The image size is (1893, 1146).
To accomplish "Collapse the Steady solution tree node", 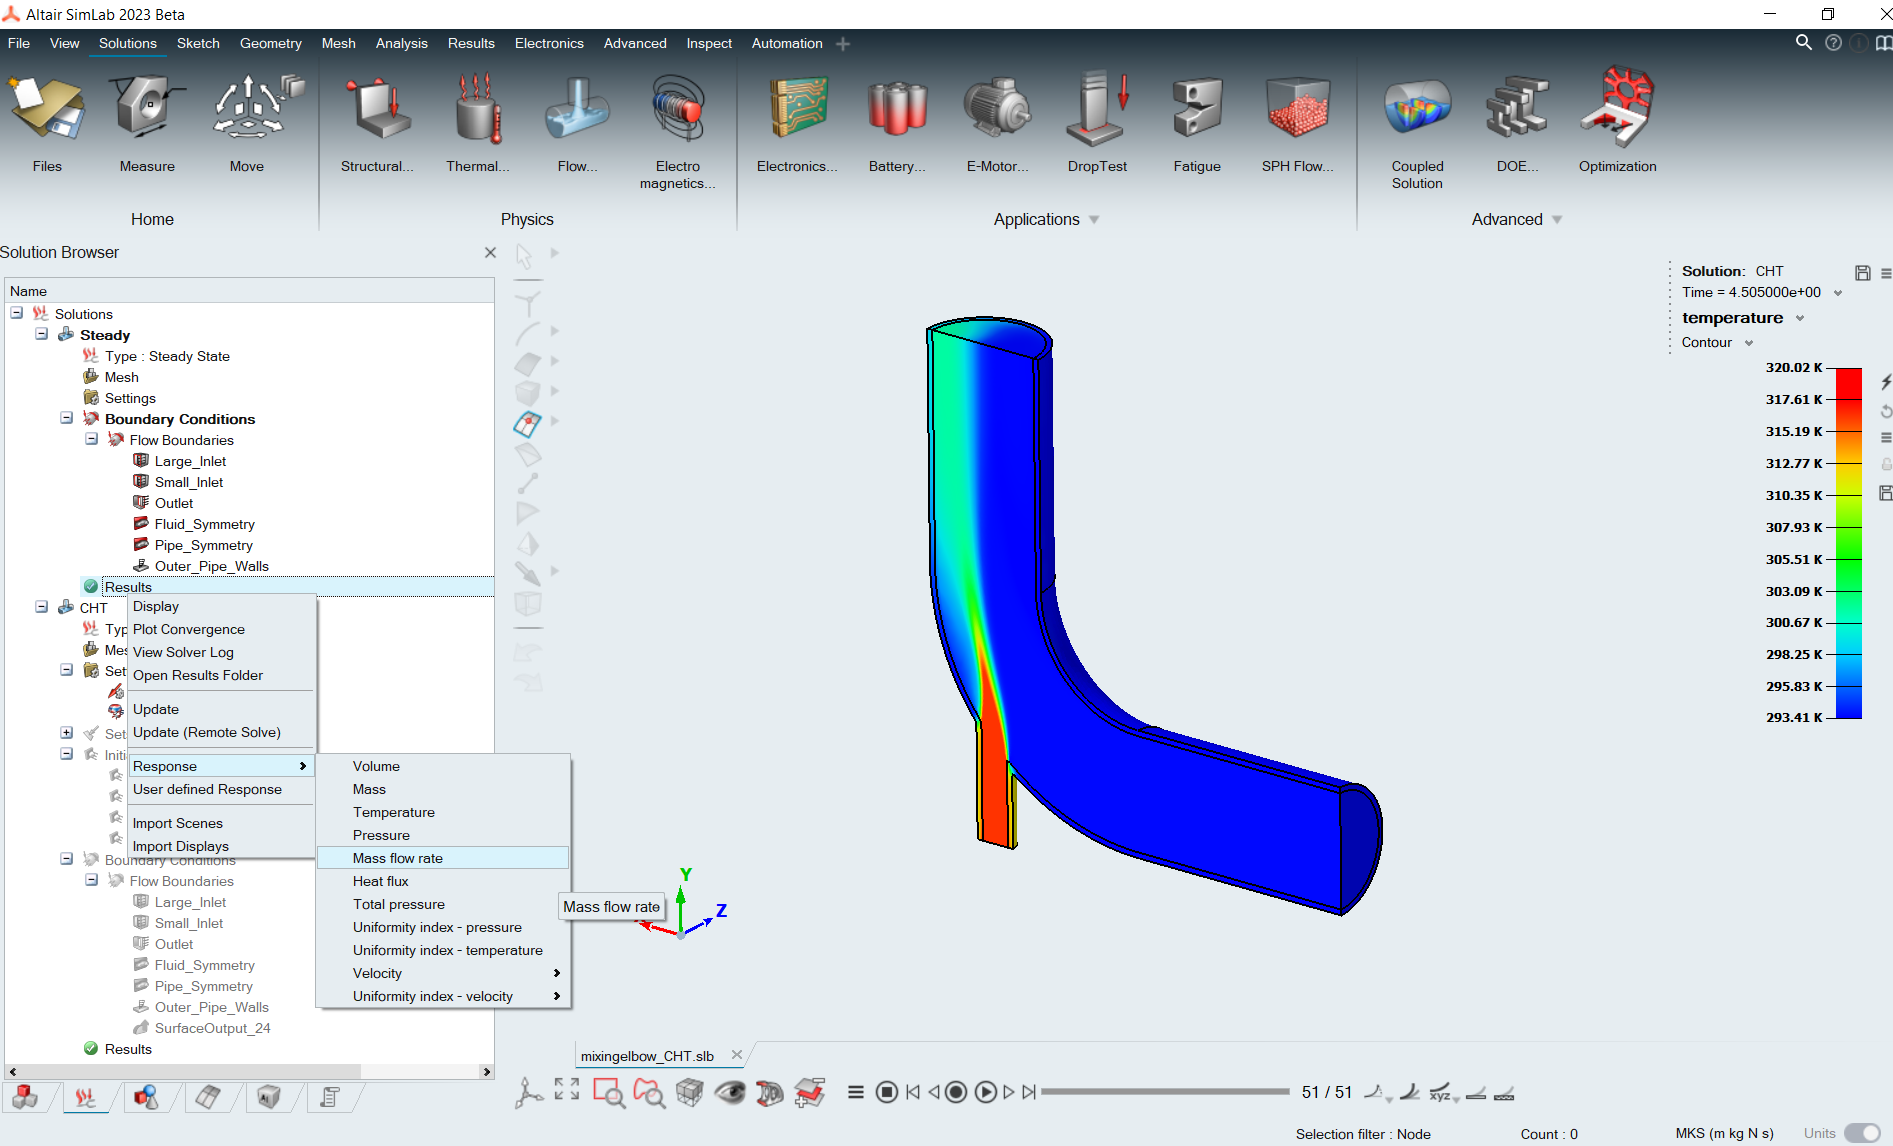I will click(x=42, y=334).
